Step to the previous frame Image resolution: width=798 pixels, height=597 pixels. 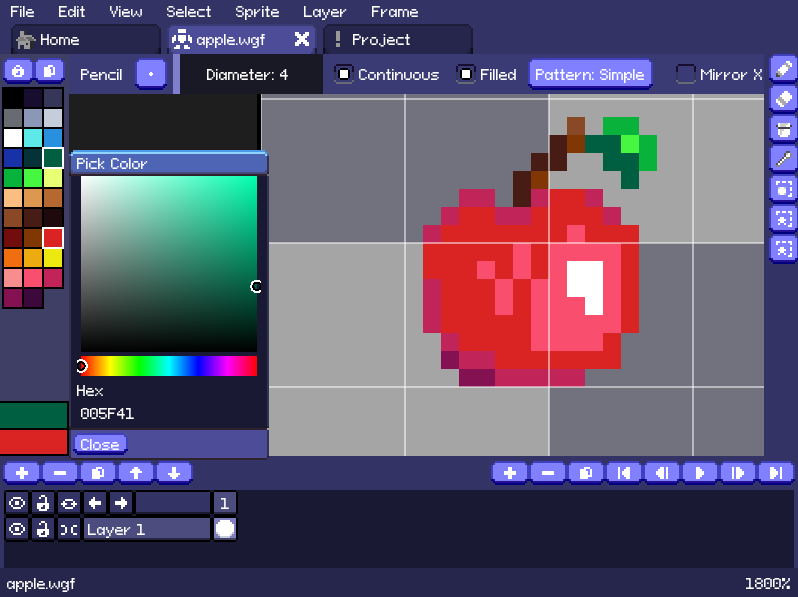tap(662, 473)
